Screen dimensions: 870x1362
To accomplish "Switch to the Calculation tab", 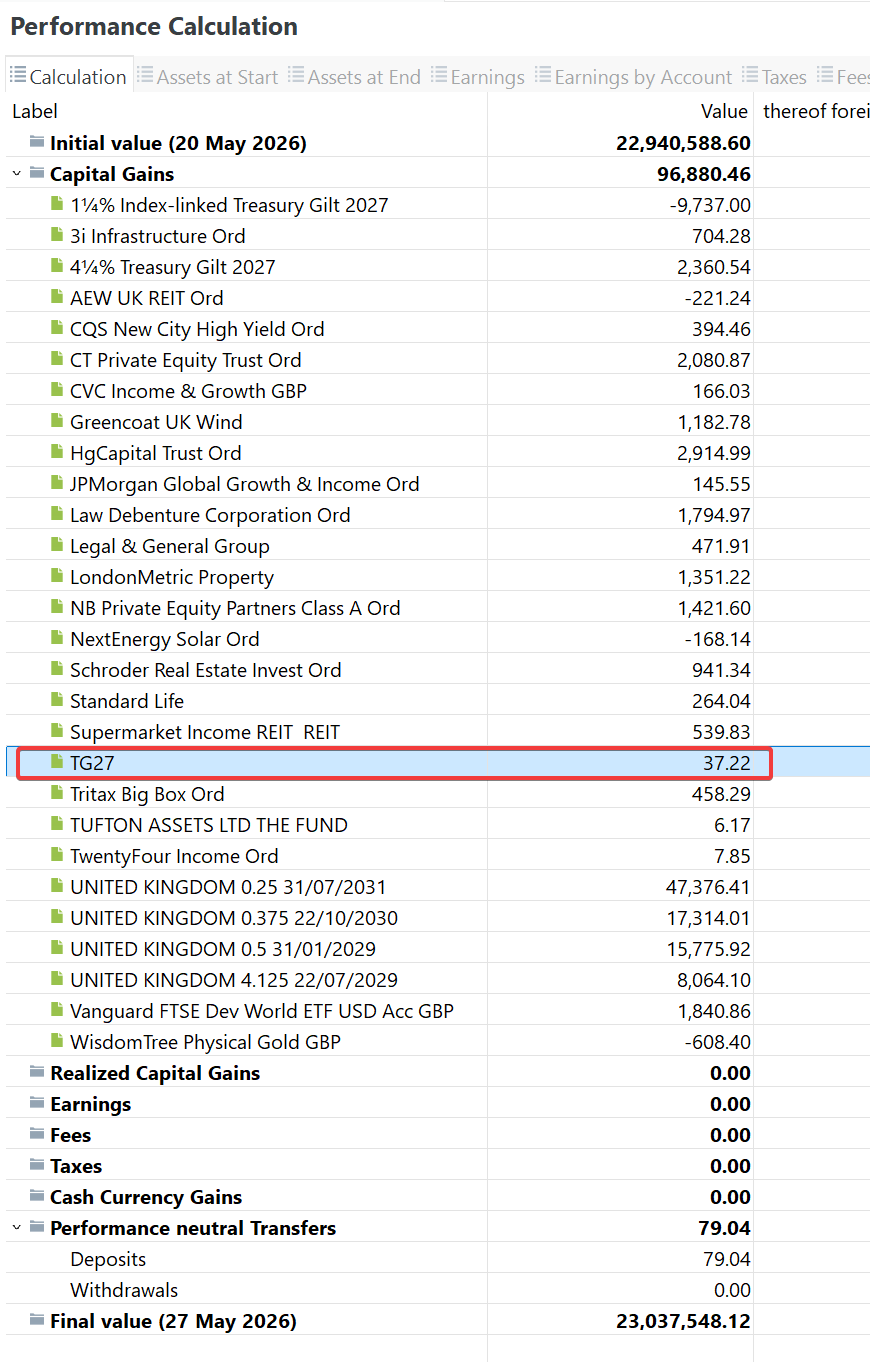I will 69,77.
